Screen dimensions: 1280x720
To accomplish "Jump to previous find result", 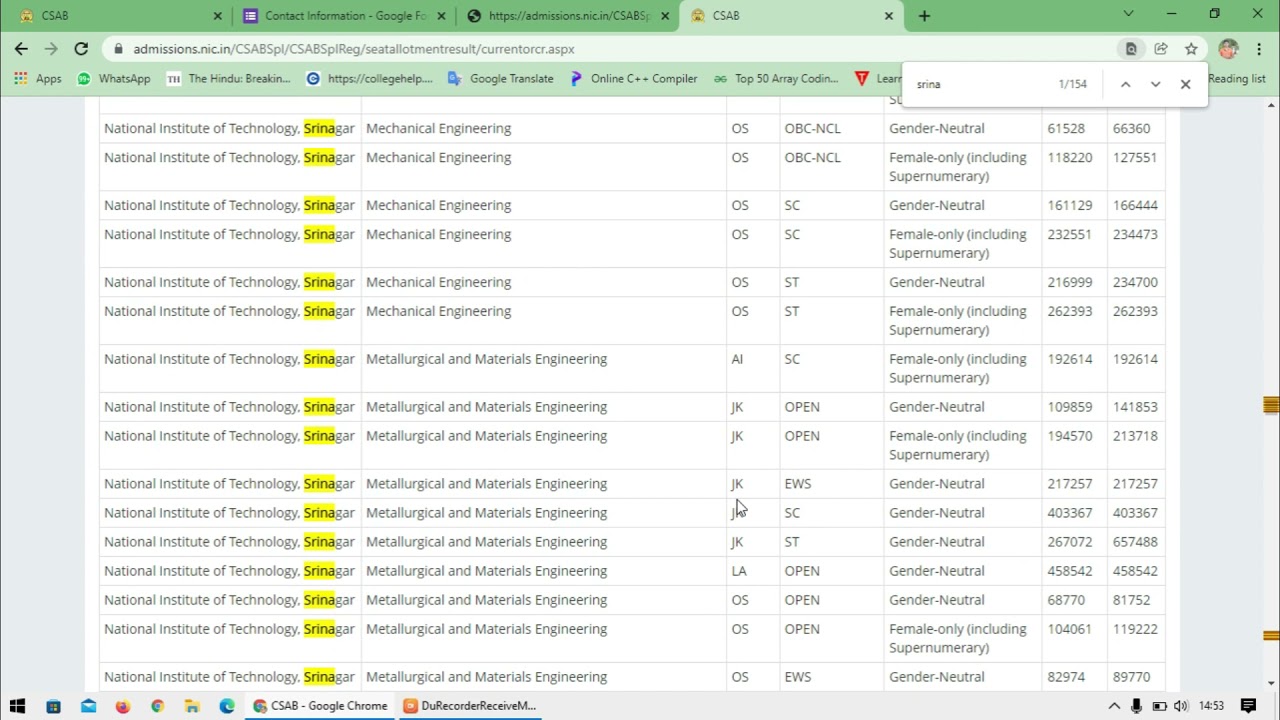I will [1125, 84].
